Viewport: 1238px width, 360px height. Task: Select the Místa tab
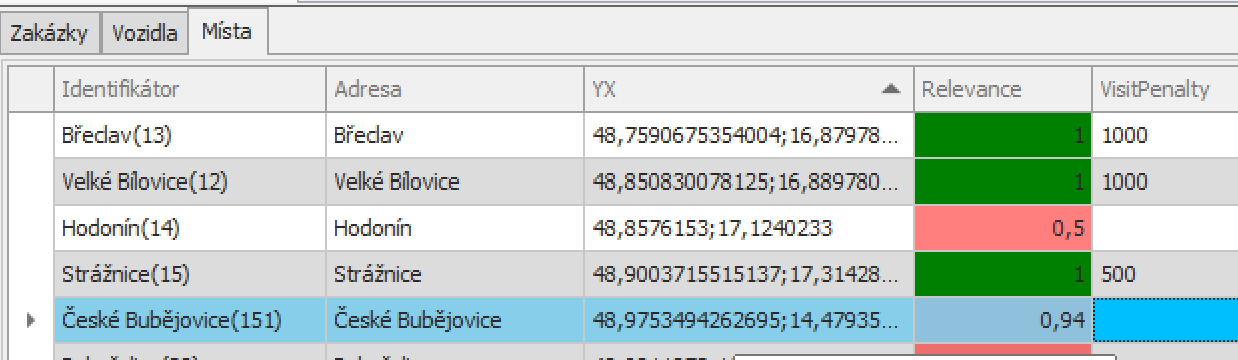click(x=226, y=32)
